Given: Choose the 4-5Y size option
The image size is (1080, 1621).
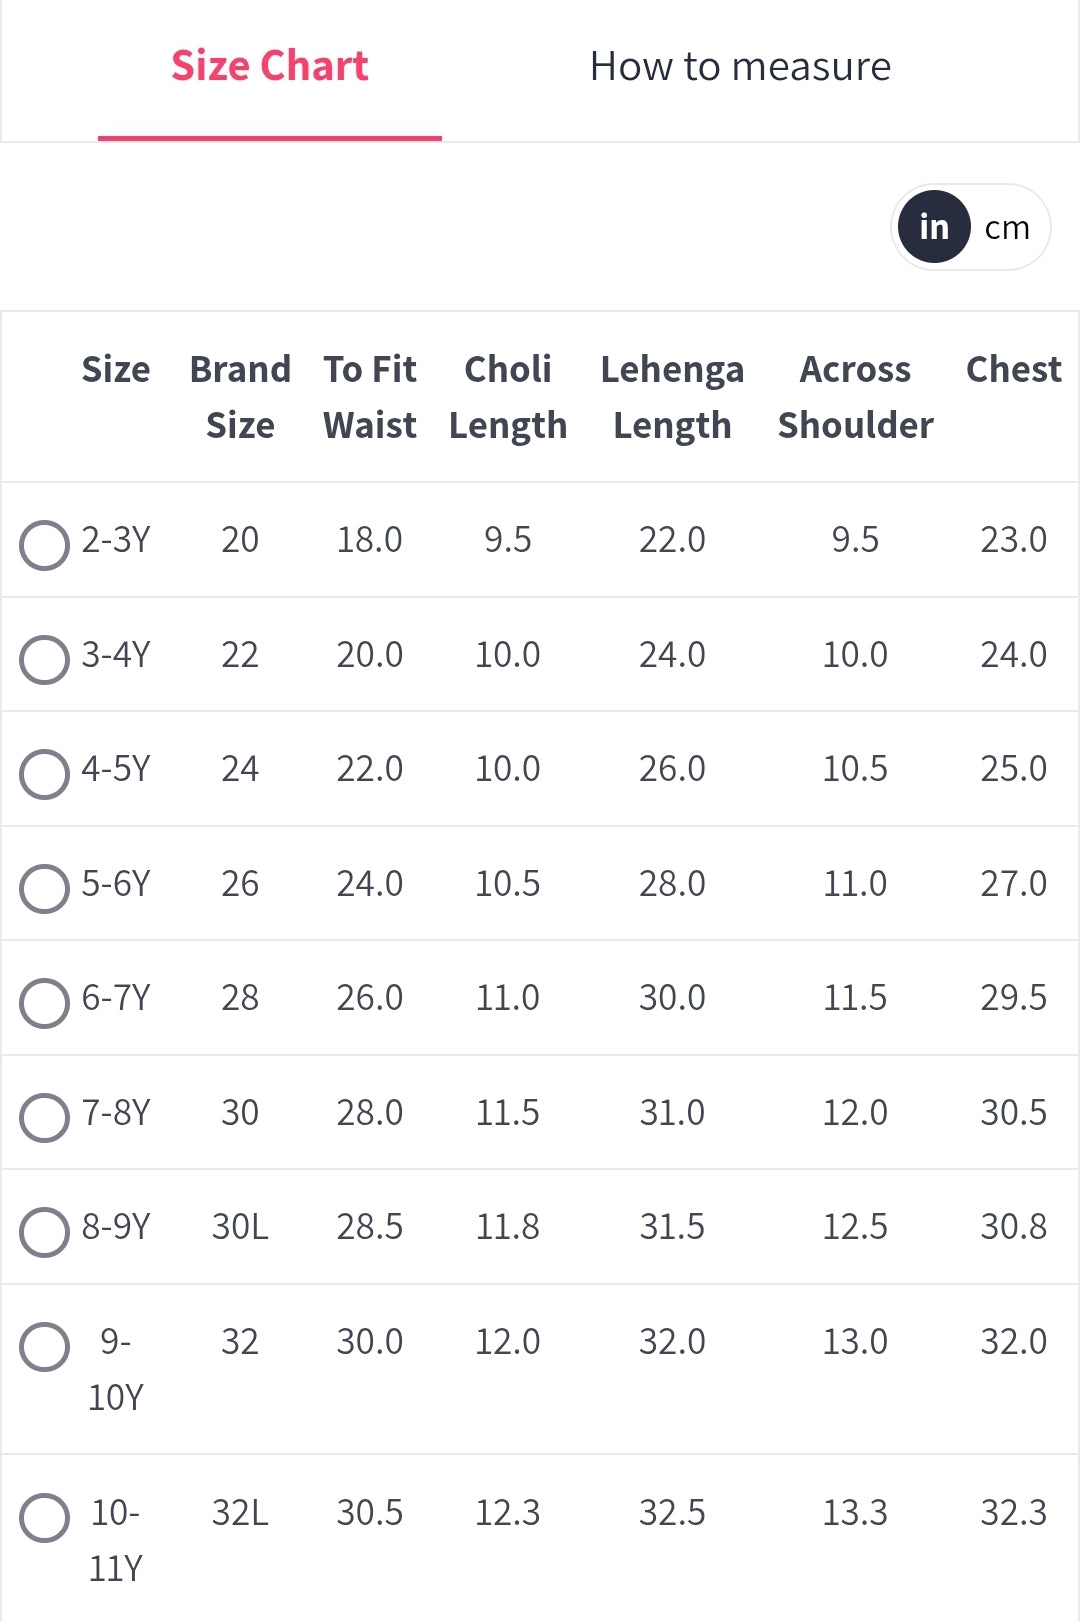Looking at the screenshot, I should pos(44,774).
